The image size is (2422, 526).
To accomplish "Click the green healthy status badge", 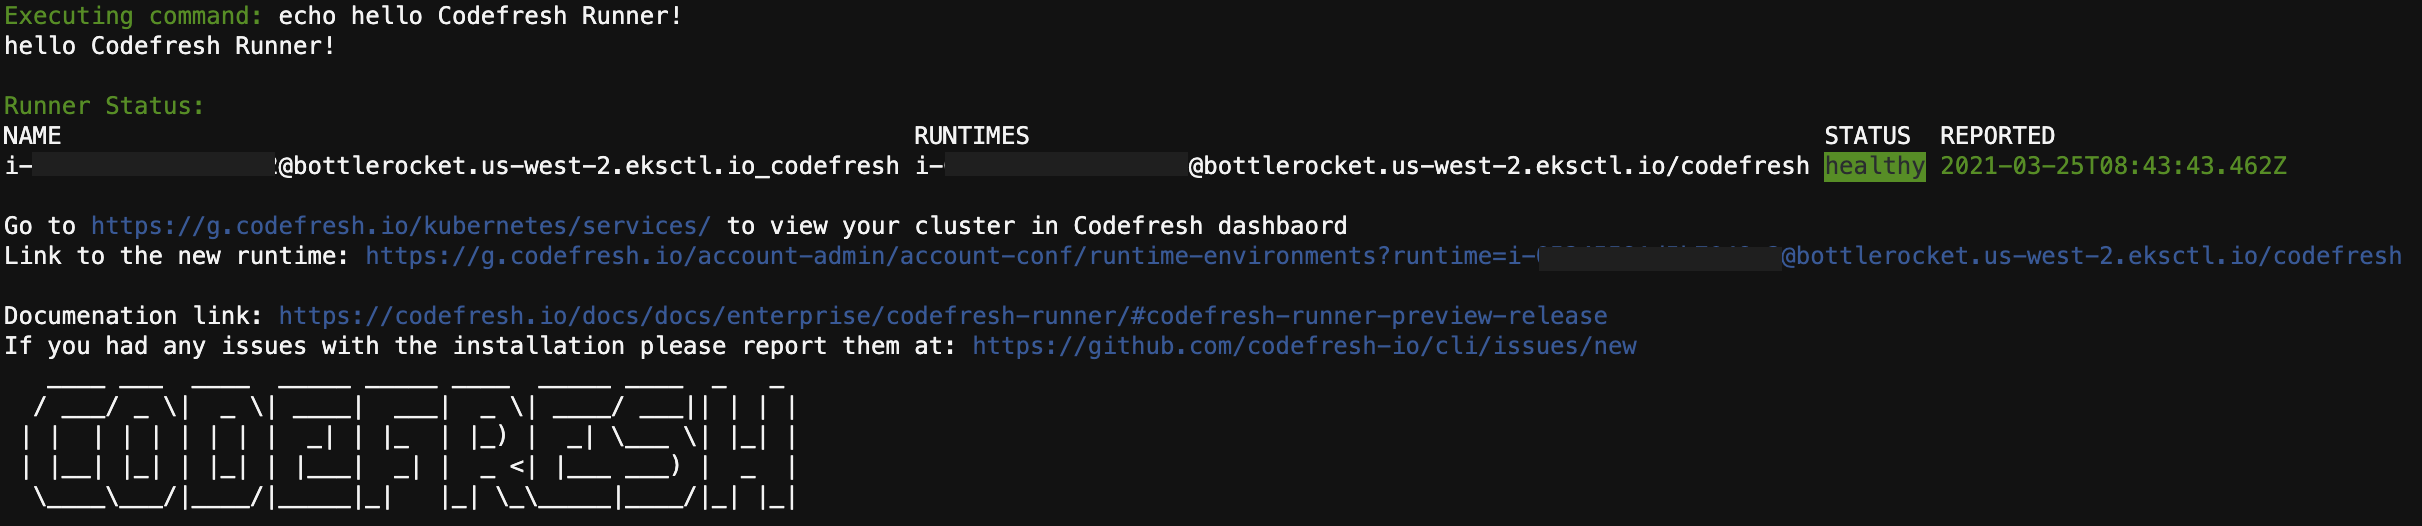I will (x=1874, y=166).
